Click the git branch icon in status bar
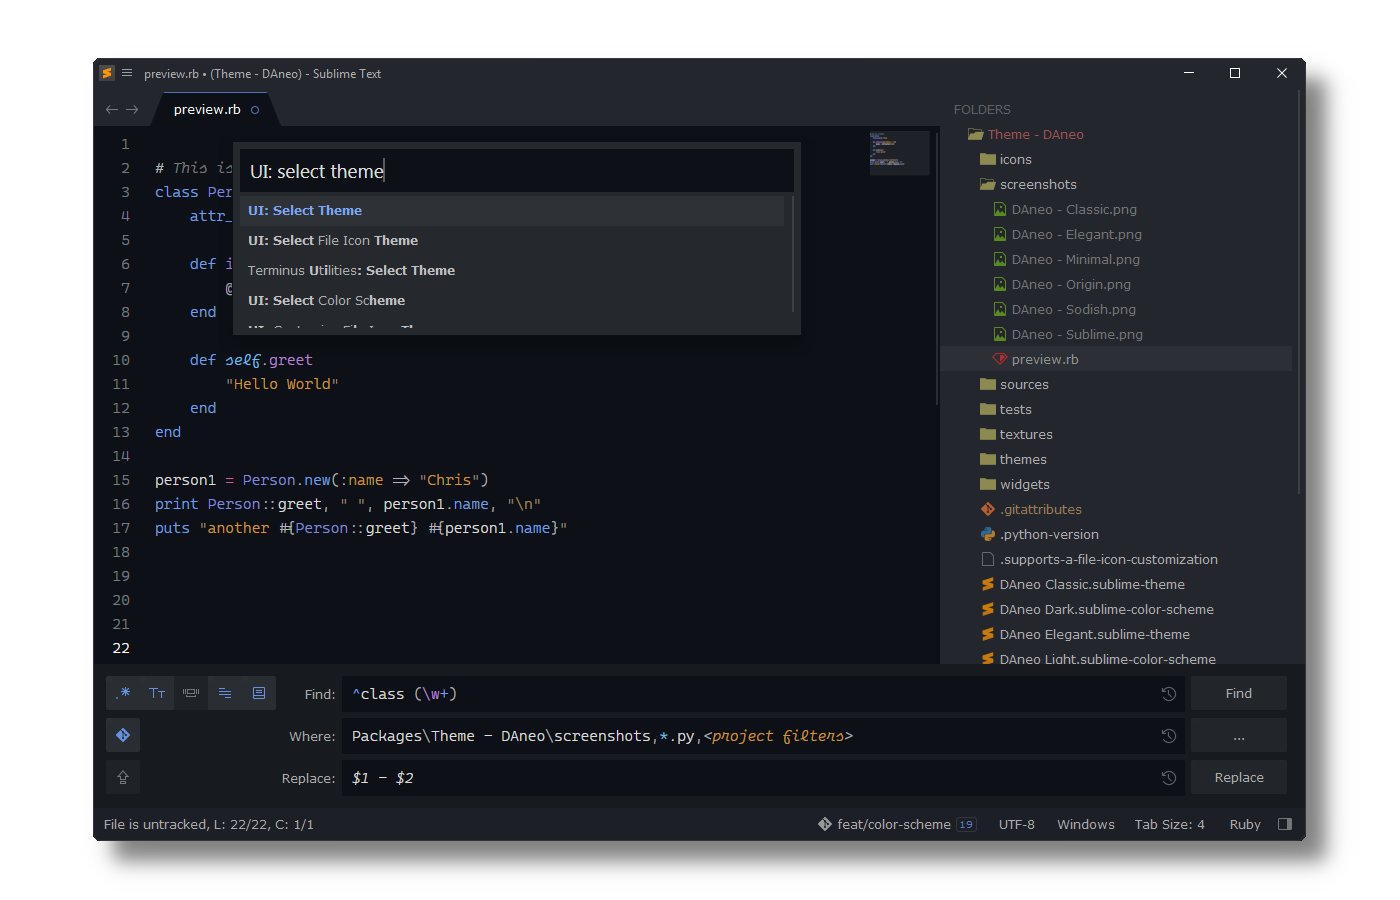Screen dimensions: 1400x900 825,824
